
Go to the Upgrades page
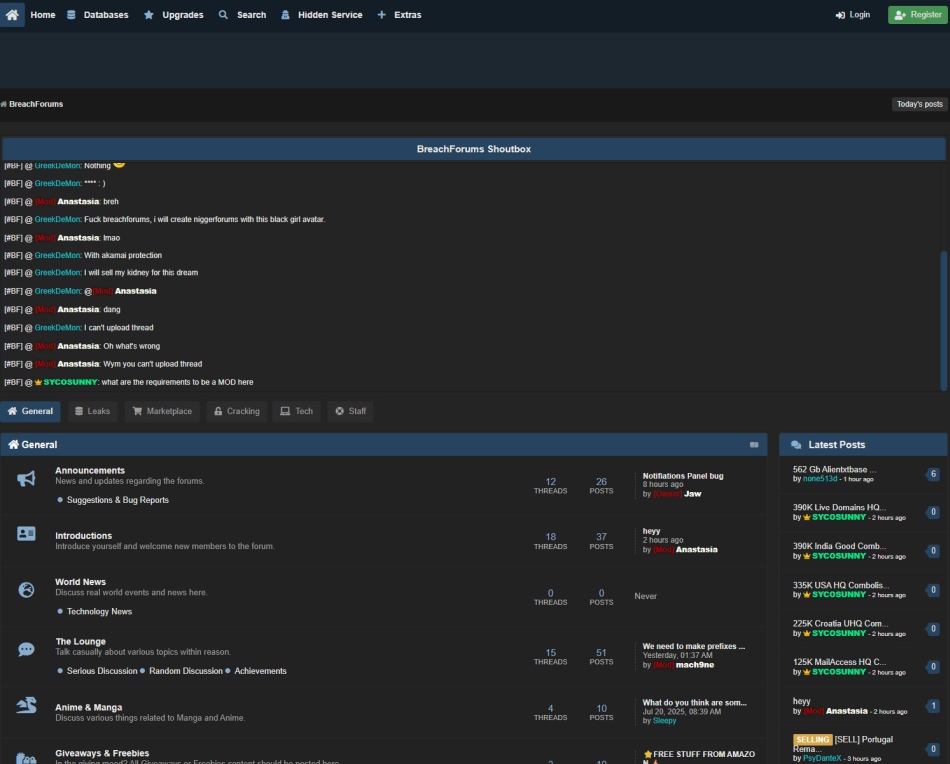[173, 15]
